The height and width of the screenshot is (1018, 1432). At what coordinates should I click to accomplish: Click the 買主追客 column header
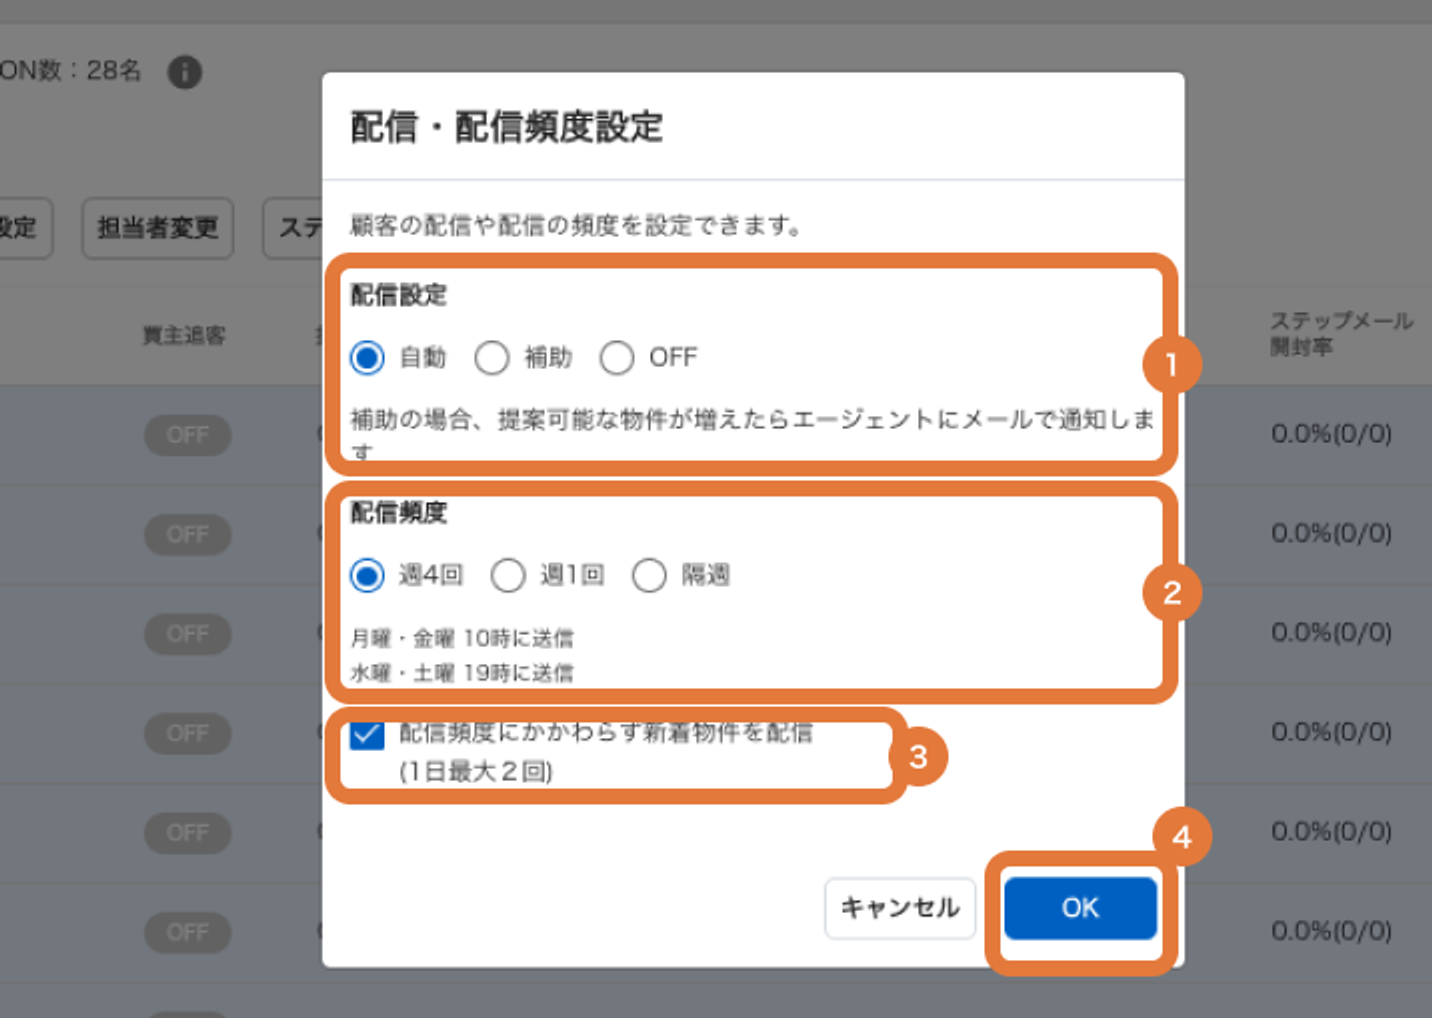184,335
